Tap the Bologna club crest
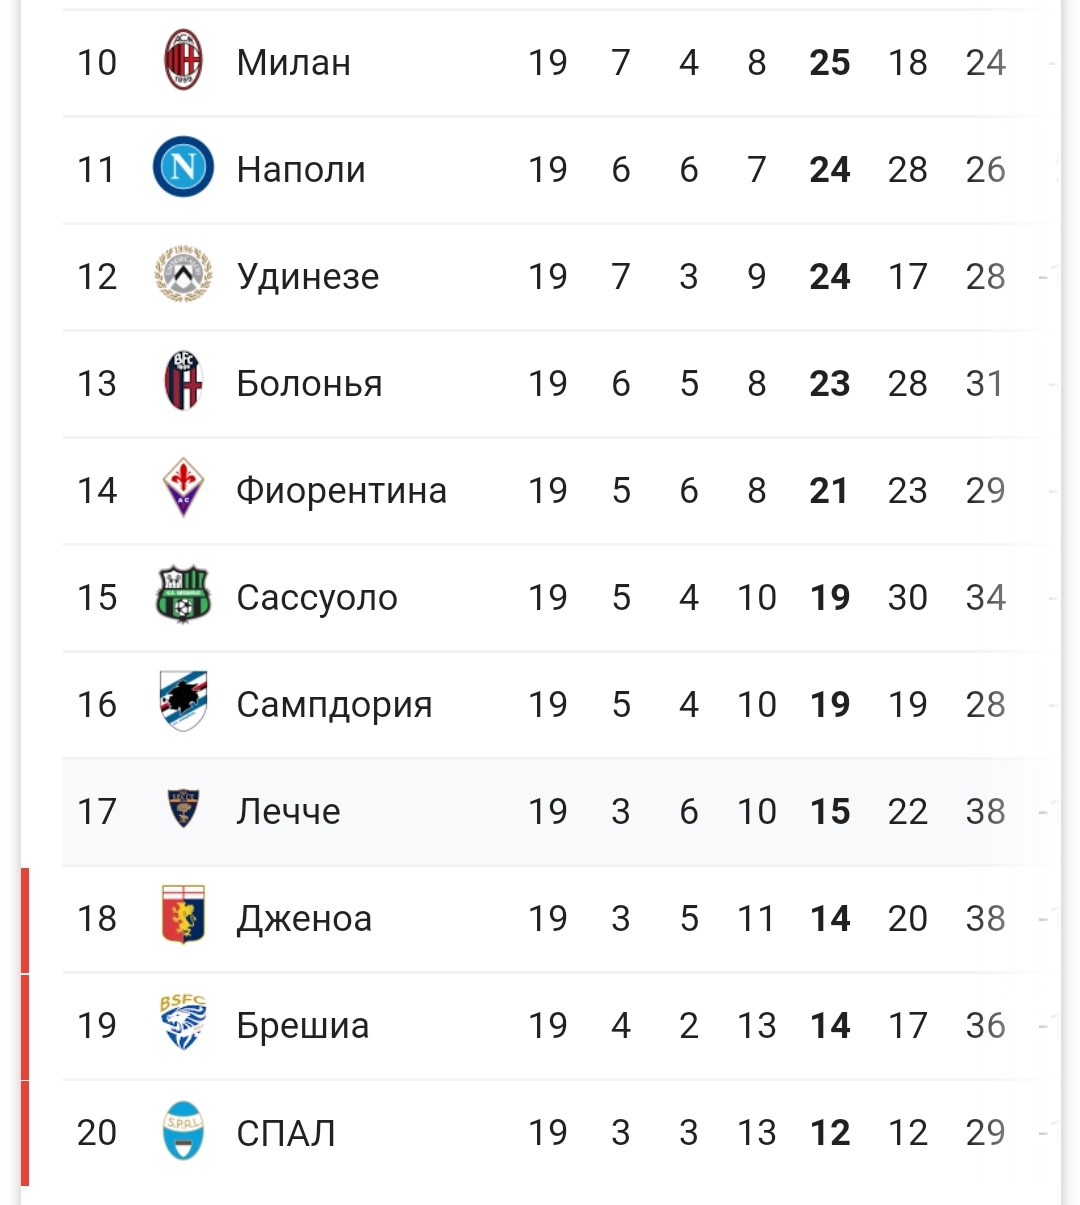 [183, 382]
